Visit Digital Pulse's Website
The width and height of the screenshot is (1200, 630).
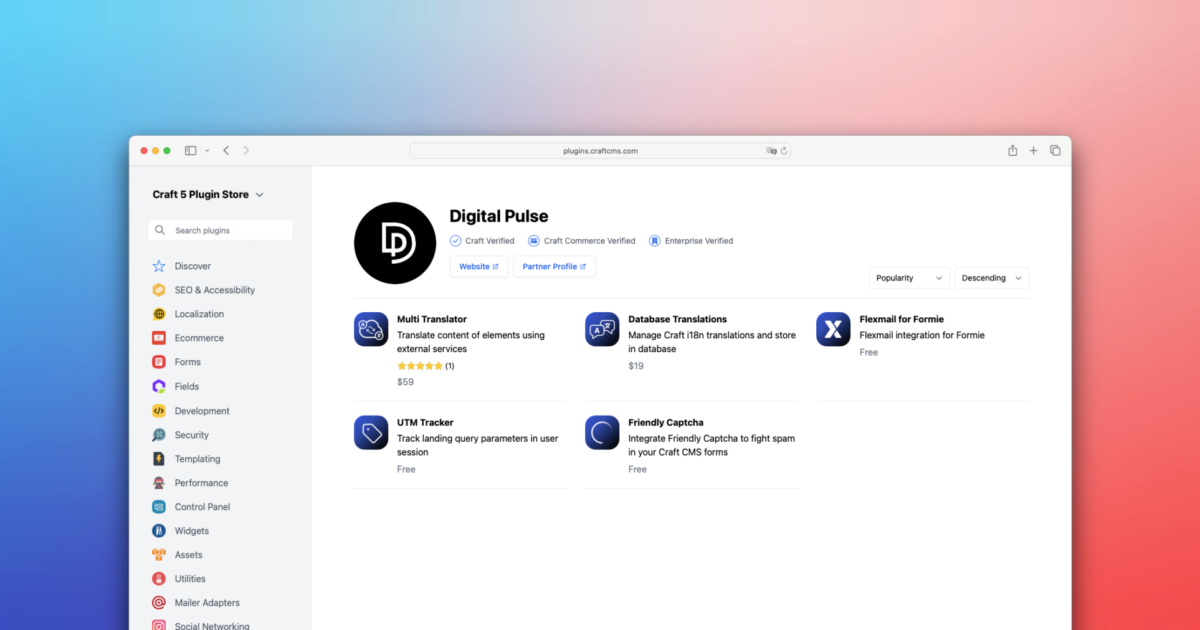(x=478, y=266)
